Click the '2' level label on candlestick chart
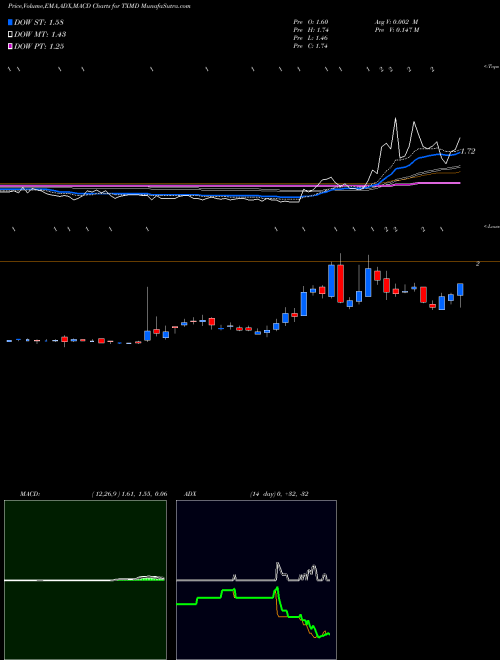 478,264
